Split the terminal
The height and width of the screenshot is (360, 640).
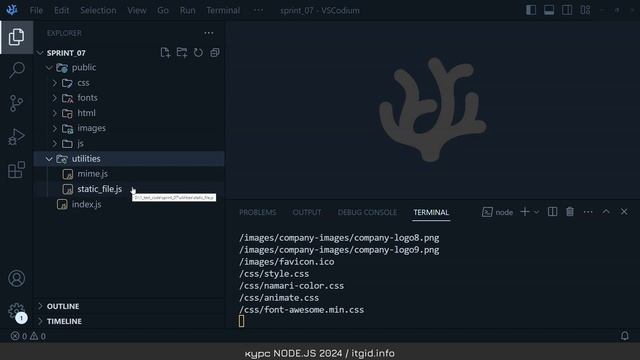click(552, 212)
